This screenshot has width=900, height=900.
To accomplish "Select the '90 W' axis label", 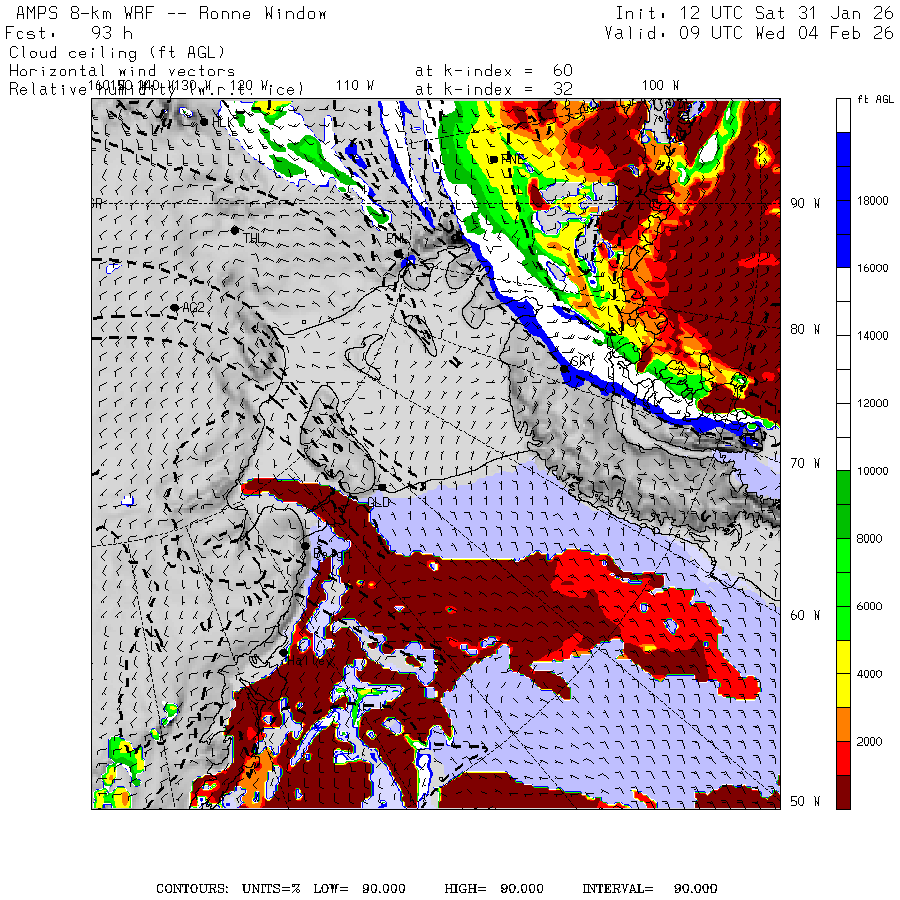I will pos(805,203).
